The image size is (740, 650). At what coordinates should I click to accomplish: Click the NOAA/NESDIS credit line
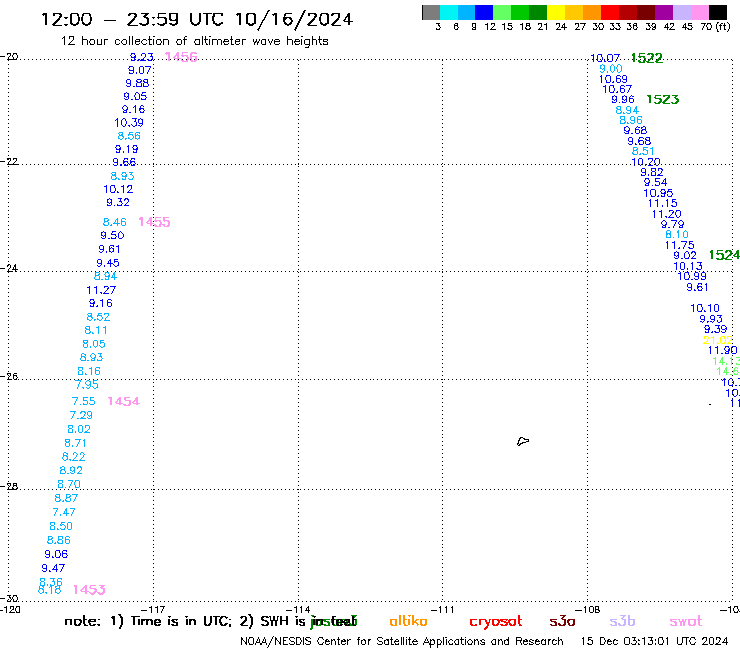tap(402, 641)
